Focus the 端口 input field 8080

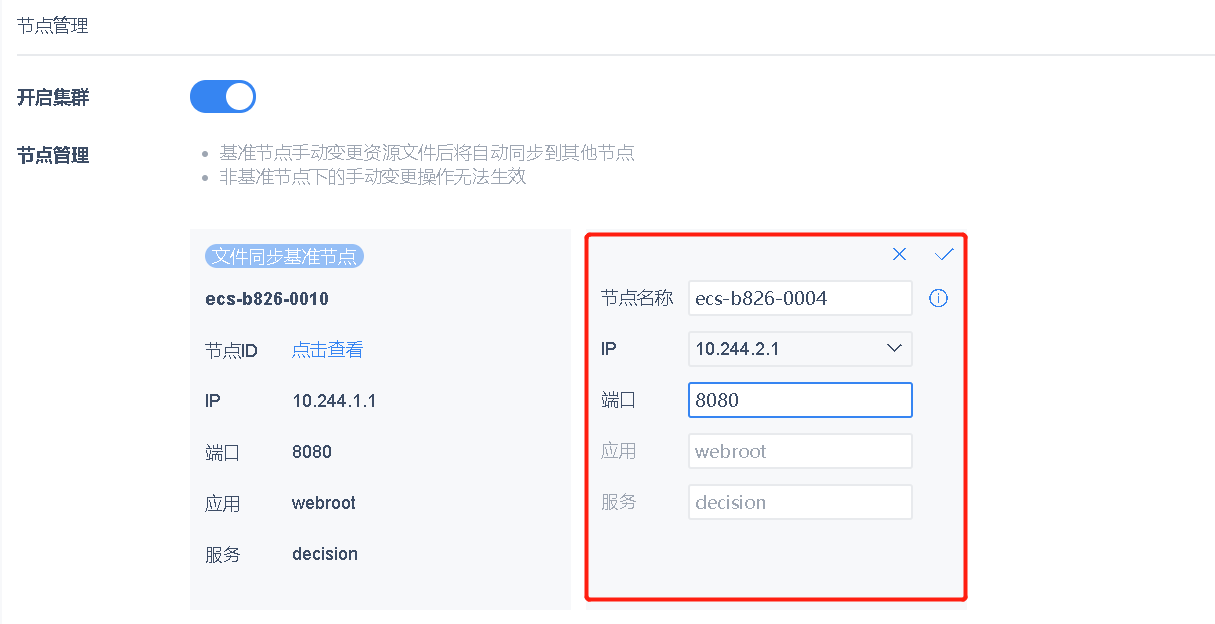[800, 400]
